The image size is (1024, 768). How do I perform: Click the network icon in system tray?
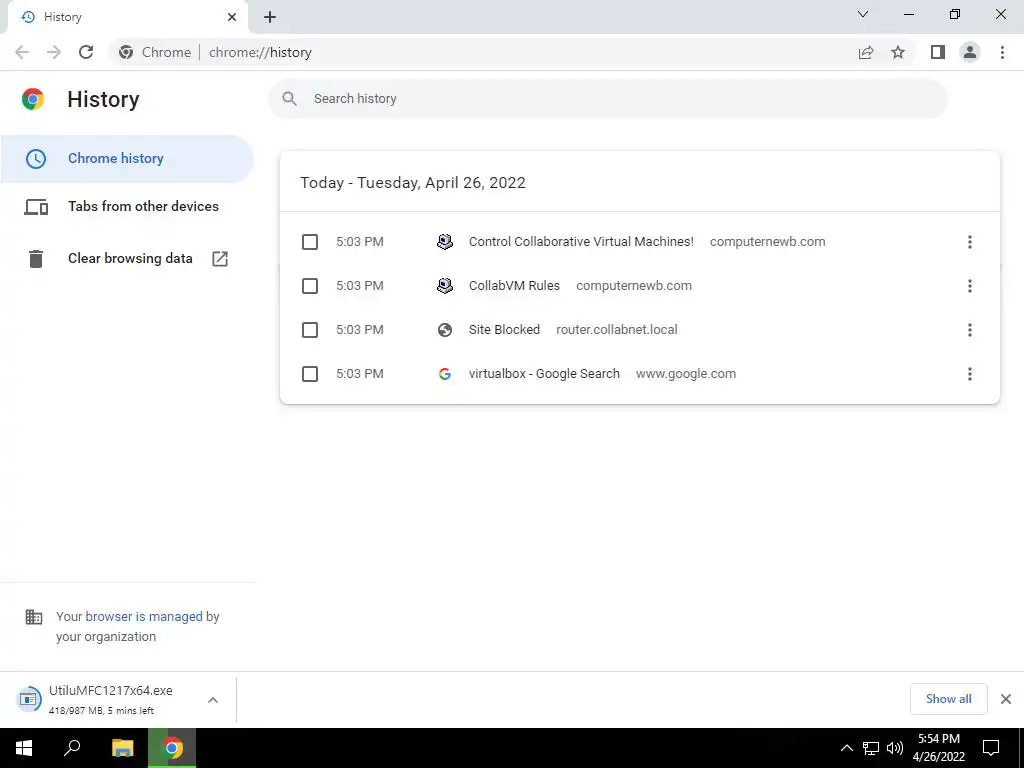point(871,748)
